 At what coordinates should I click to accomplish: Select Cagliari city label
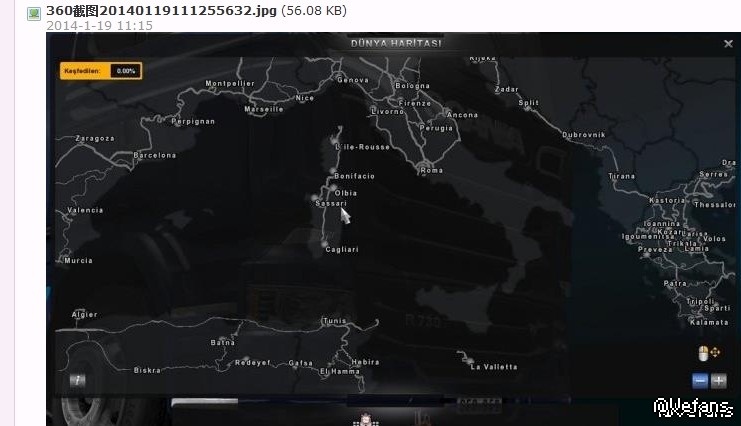342,249
